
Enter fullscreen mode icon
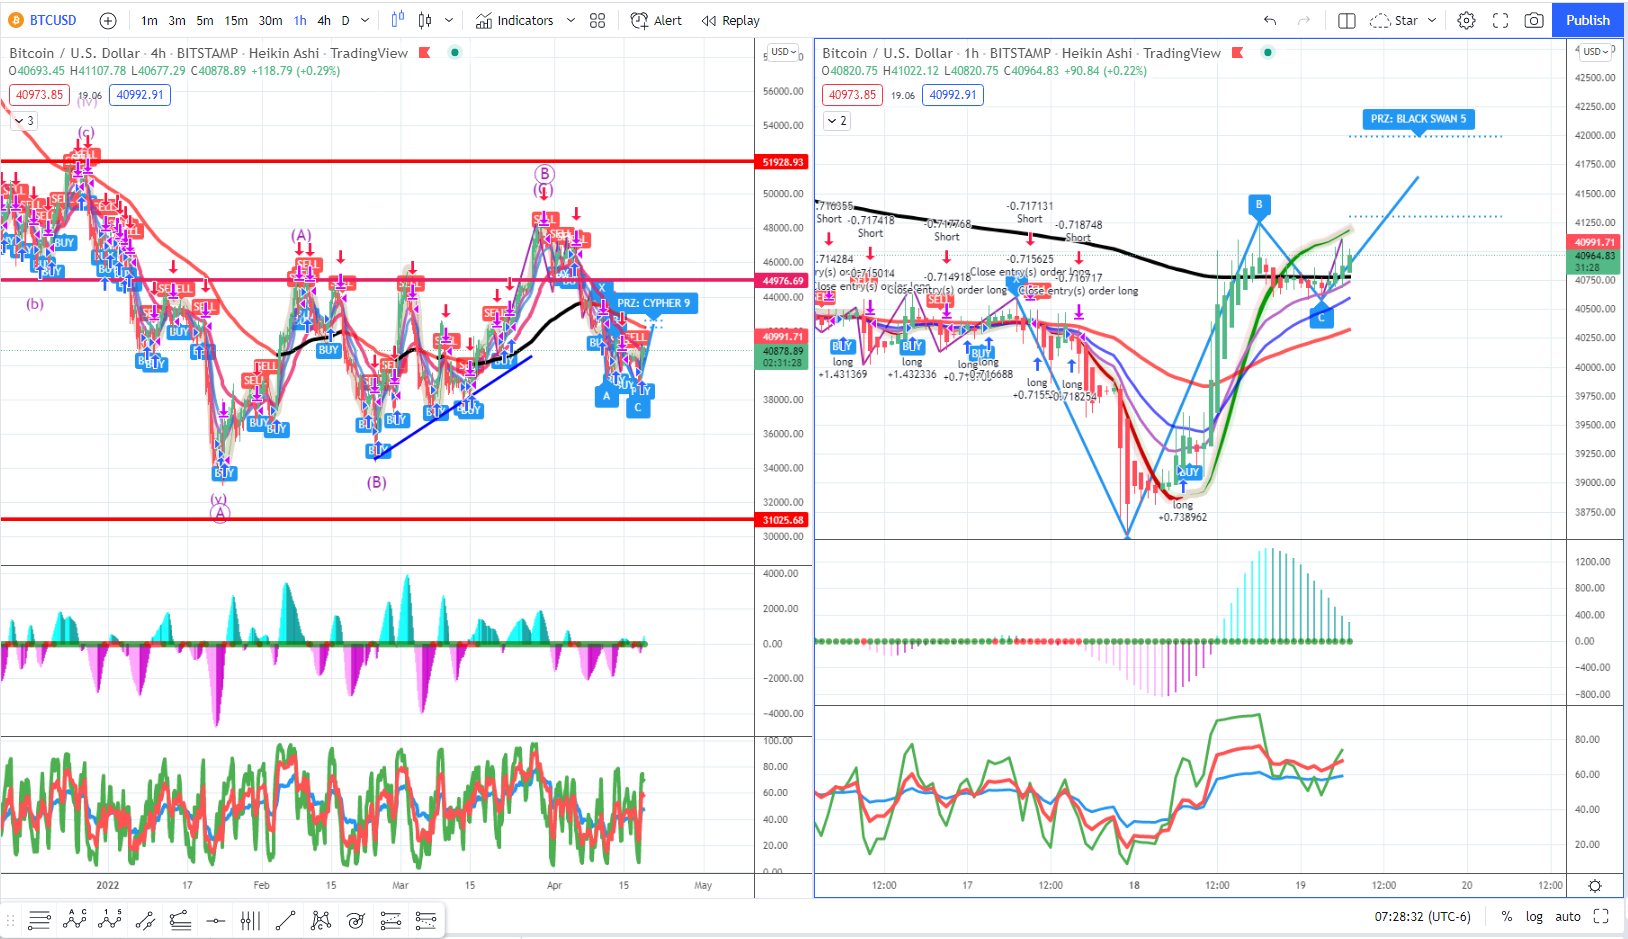pyautogui.click(x=1500, y=20)
